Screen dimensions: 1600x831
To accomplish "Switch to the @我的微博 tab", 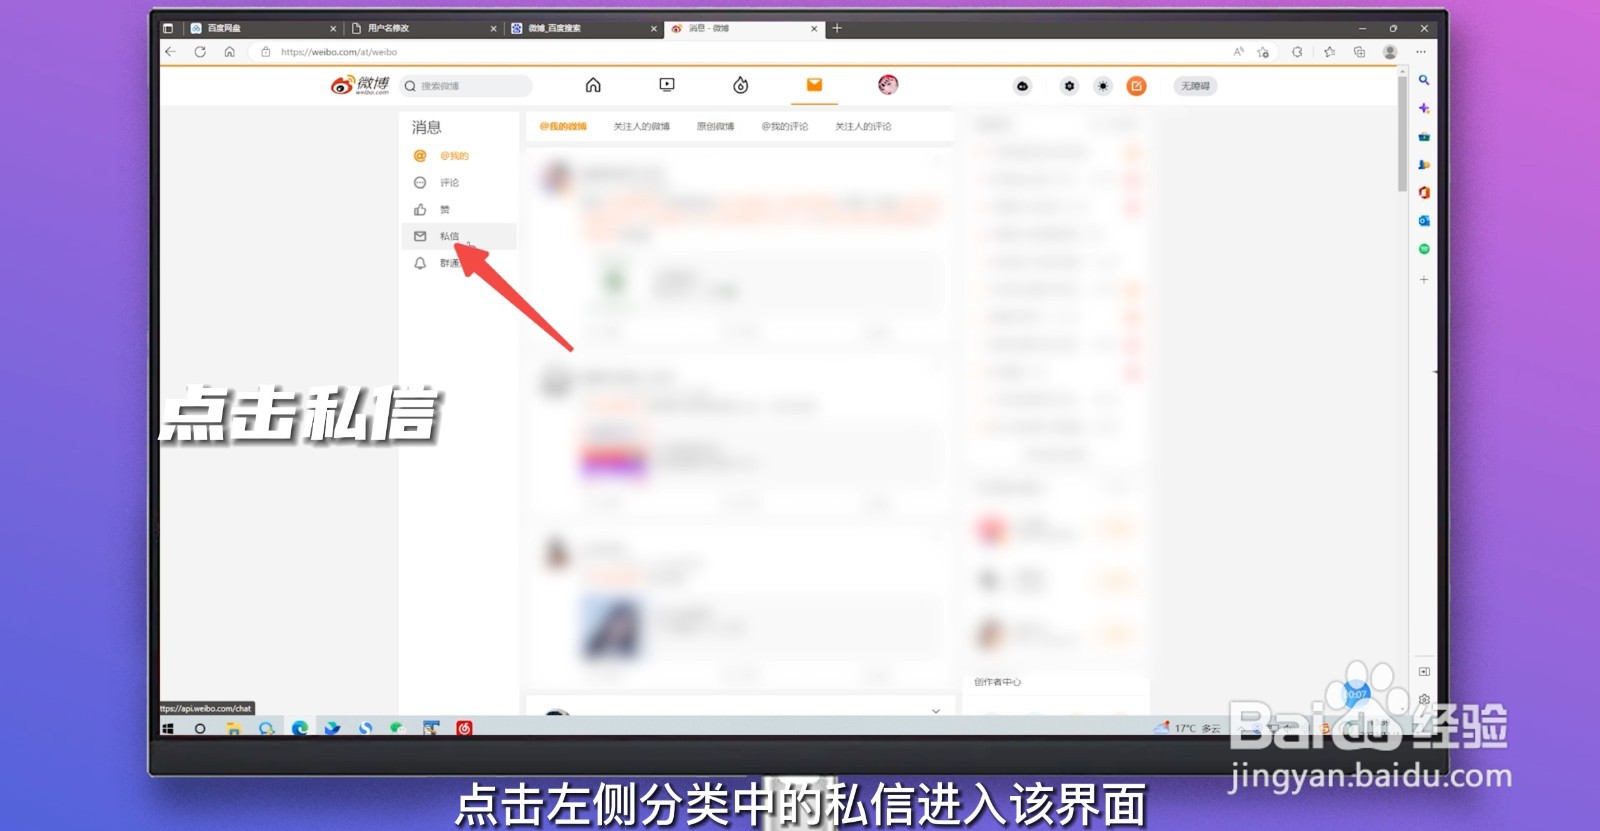I will 563,126.
